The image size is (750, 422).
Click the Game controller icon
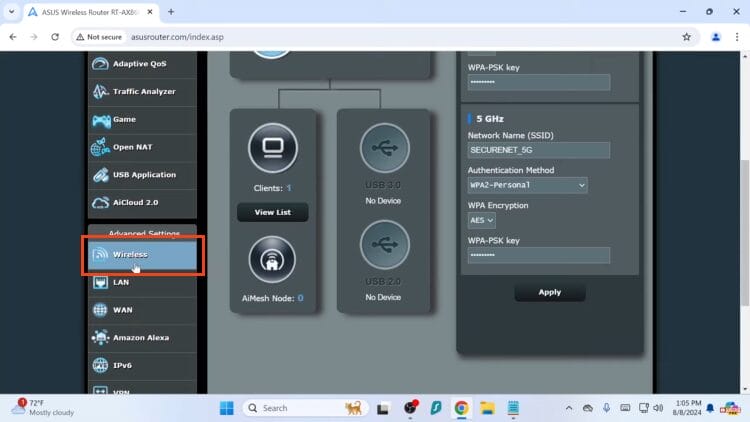101,120
